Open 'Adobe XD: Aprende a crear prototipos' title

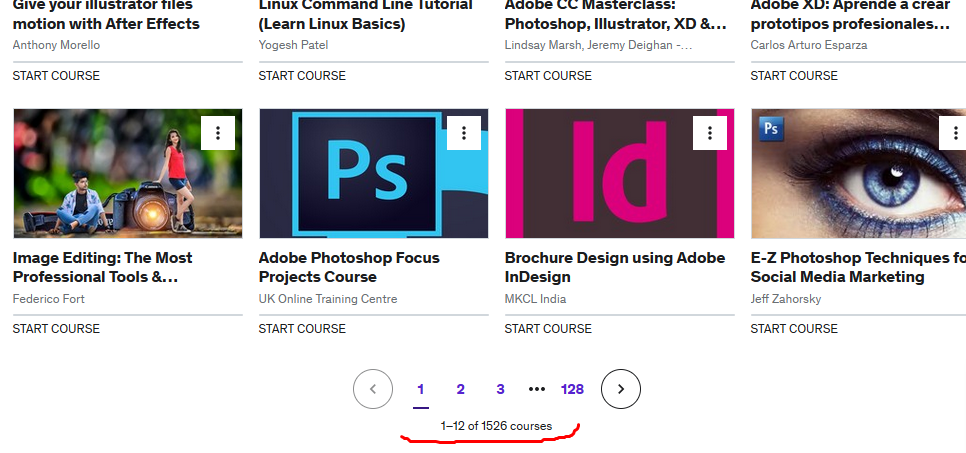[850, 15]
